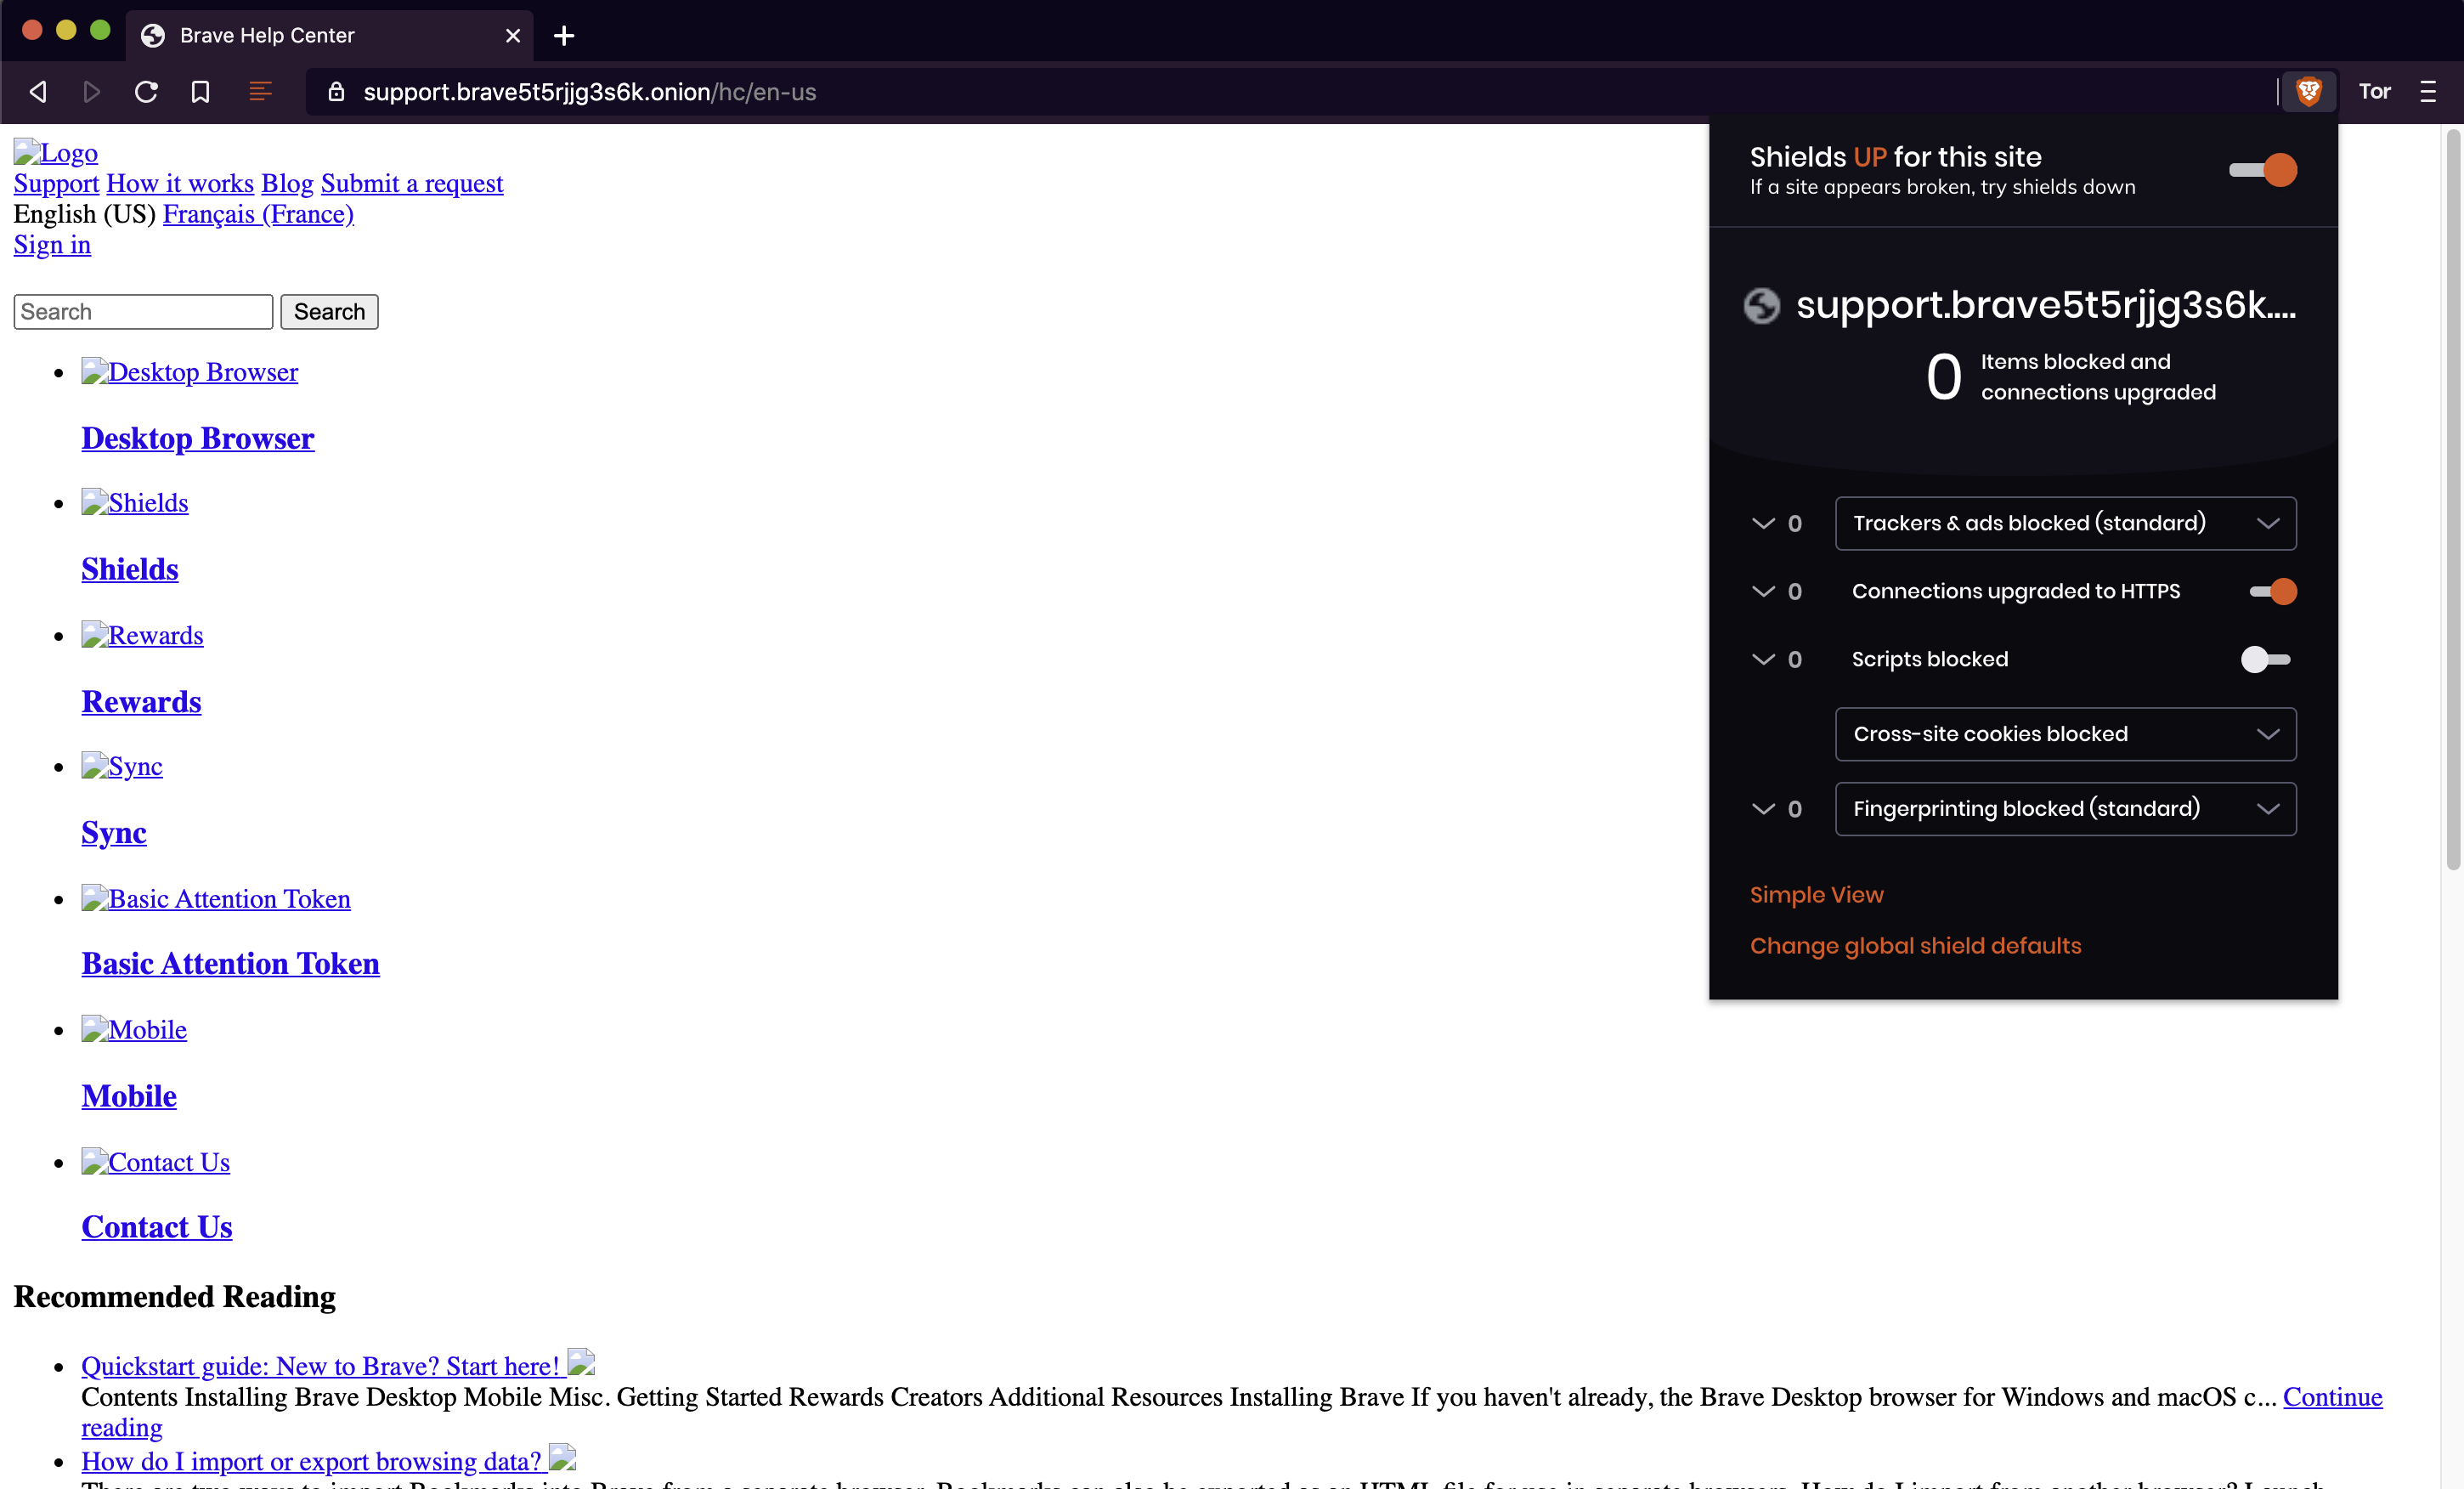Click the site lock icon in address bar
Viewport: 2464px width, 1489px height.
(336, 92)
